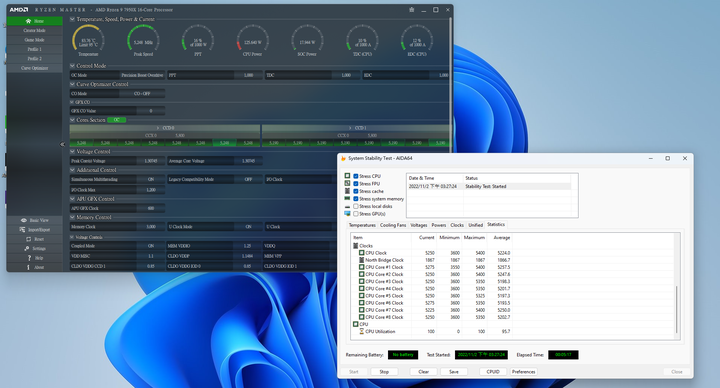The width and height of the screenshot is (720, 388).
Task: Click the chip icon of North Bridge Clock row
Action: point(362,260)
